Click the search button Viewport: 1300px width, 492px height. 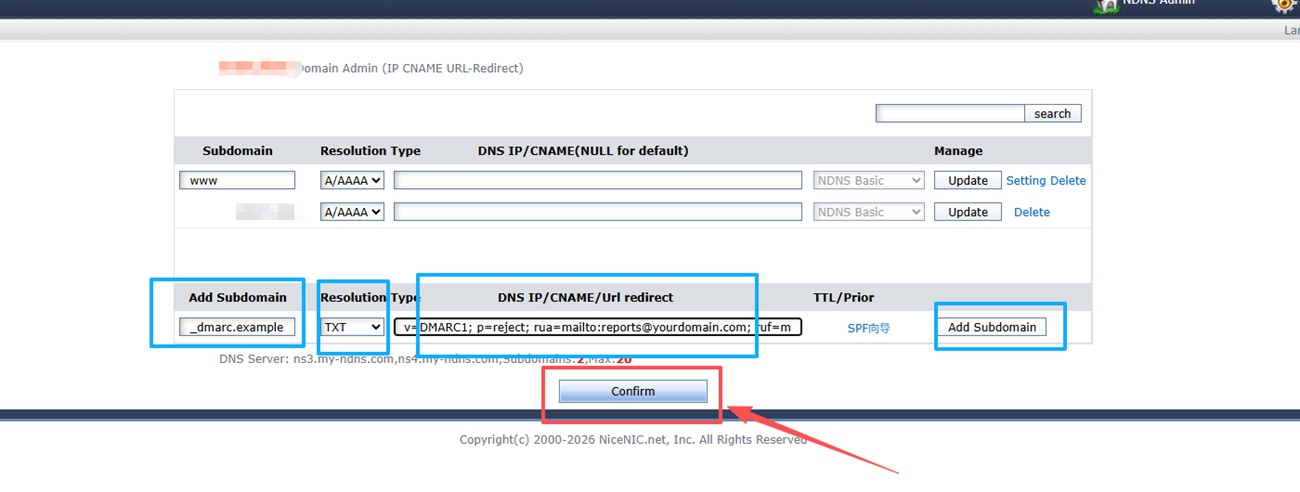point(1052,114)
